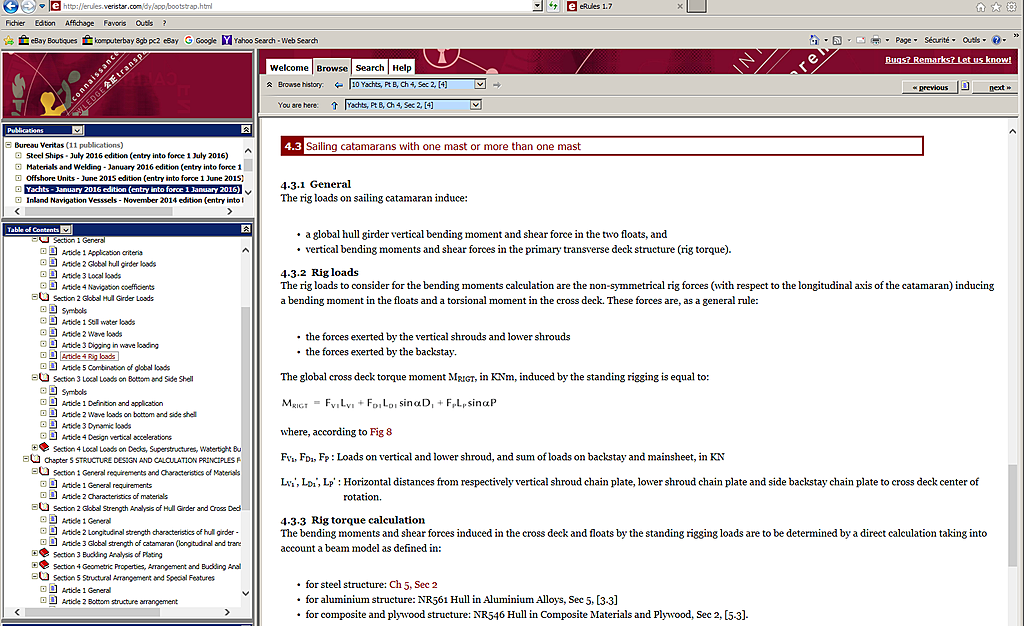Click the Home icon in the command bar
1024x626 pixels.
tap(814, 40)
